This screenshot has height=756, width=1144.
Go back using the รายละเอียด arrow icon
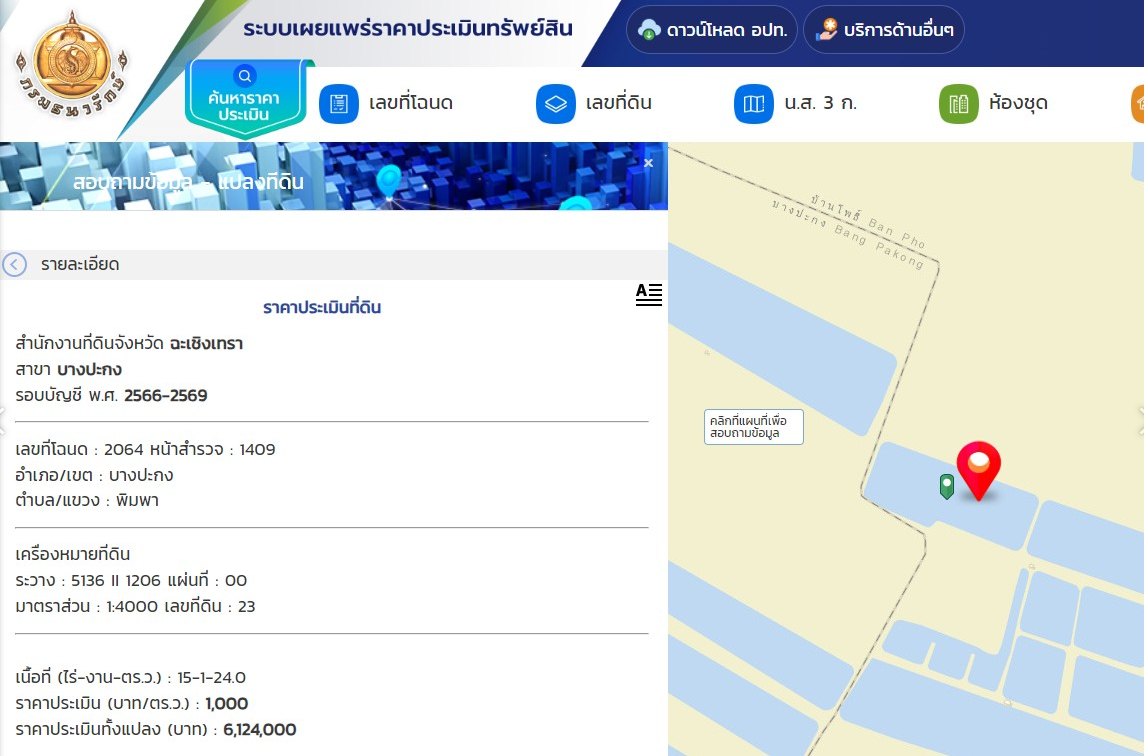pos(15,264)
